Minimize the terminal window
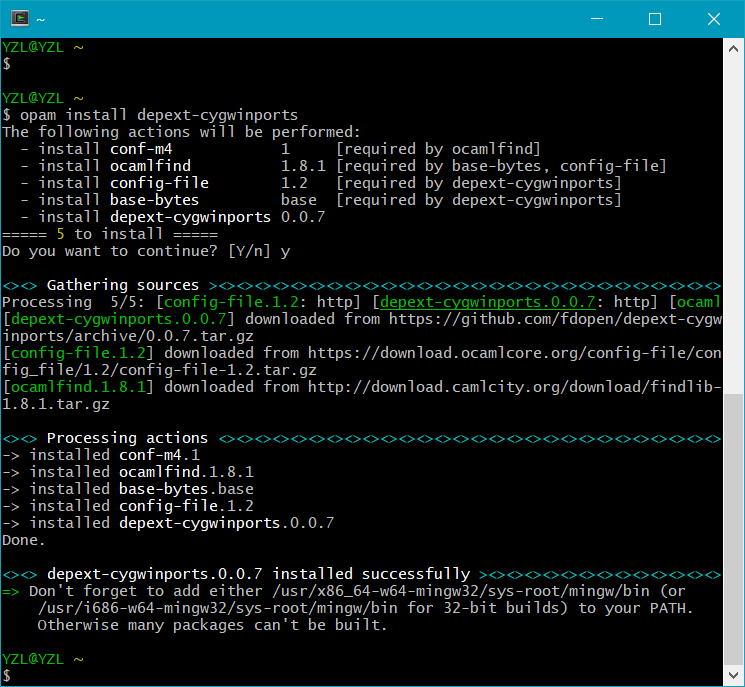Image resolution: width=745 pixels, height=687 pixels. [x=597, y=19]
